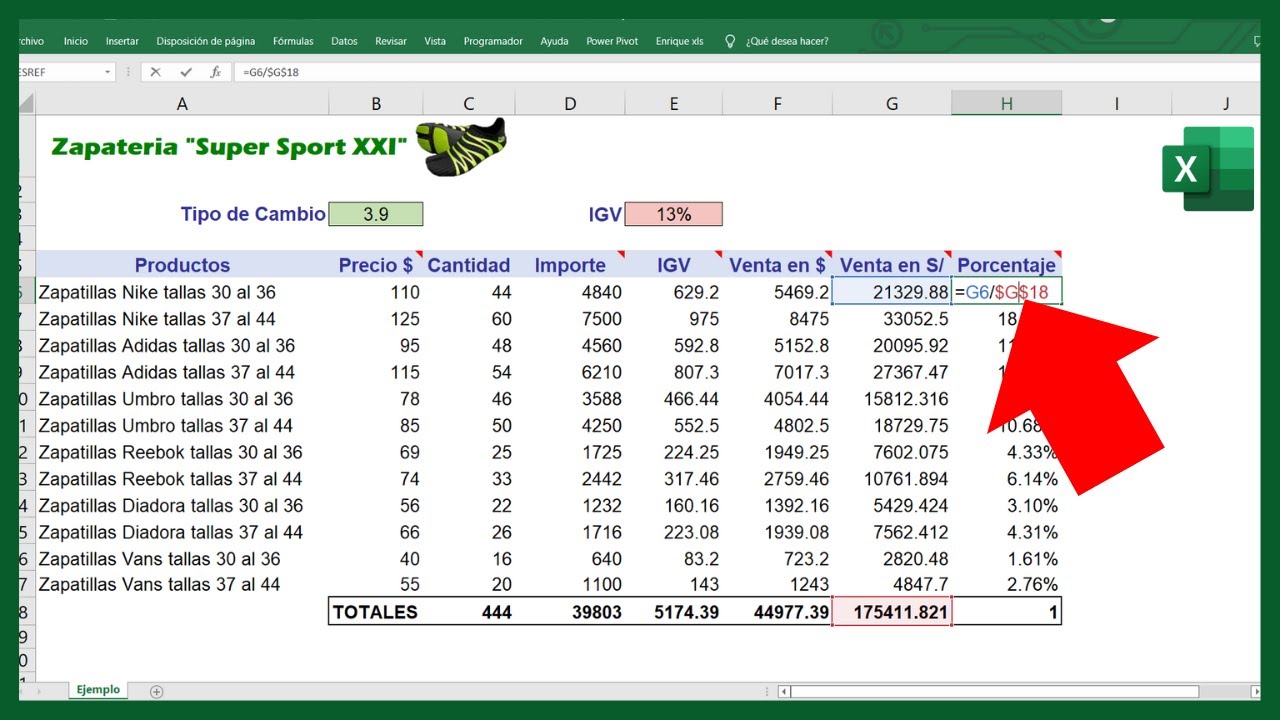Screen dimensions: 1280x720
Task: Click the 44977.39 total cell
Action: [778, 612]
